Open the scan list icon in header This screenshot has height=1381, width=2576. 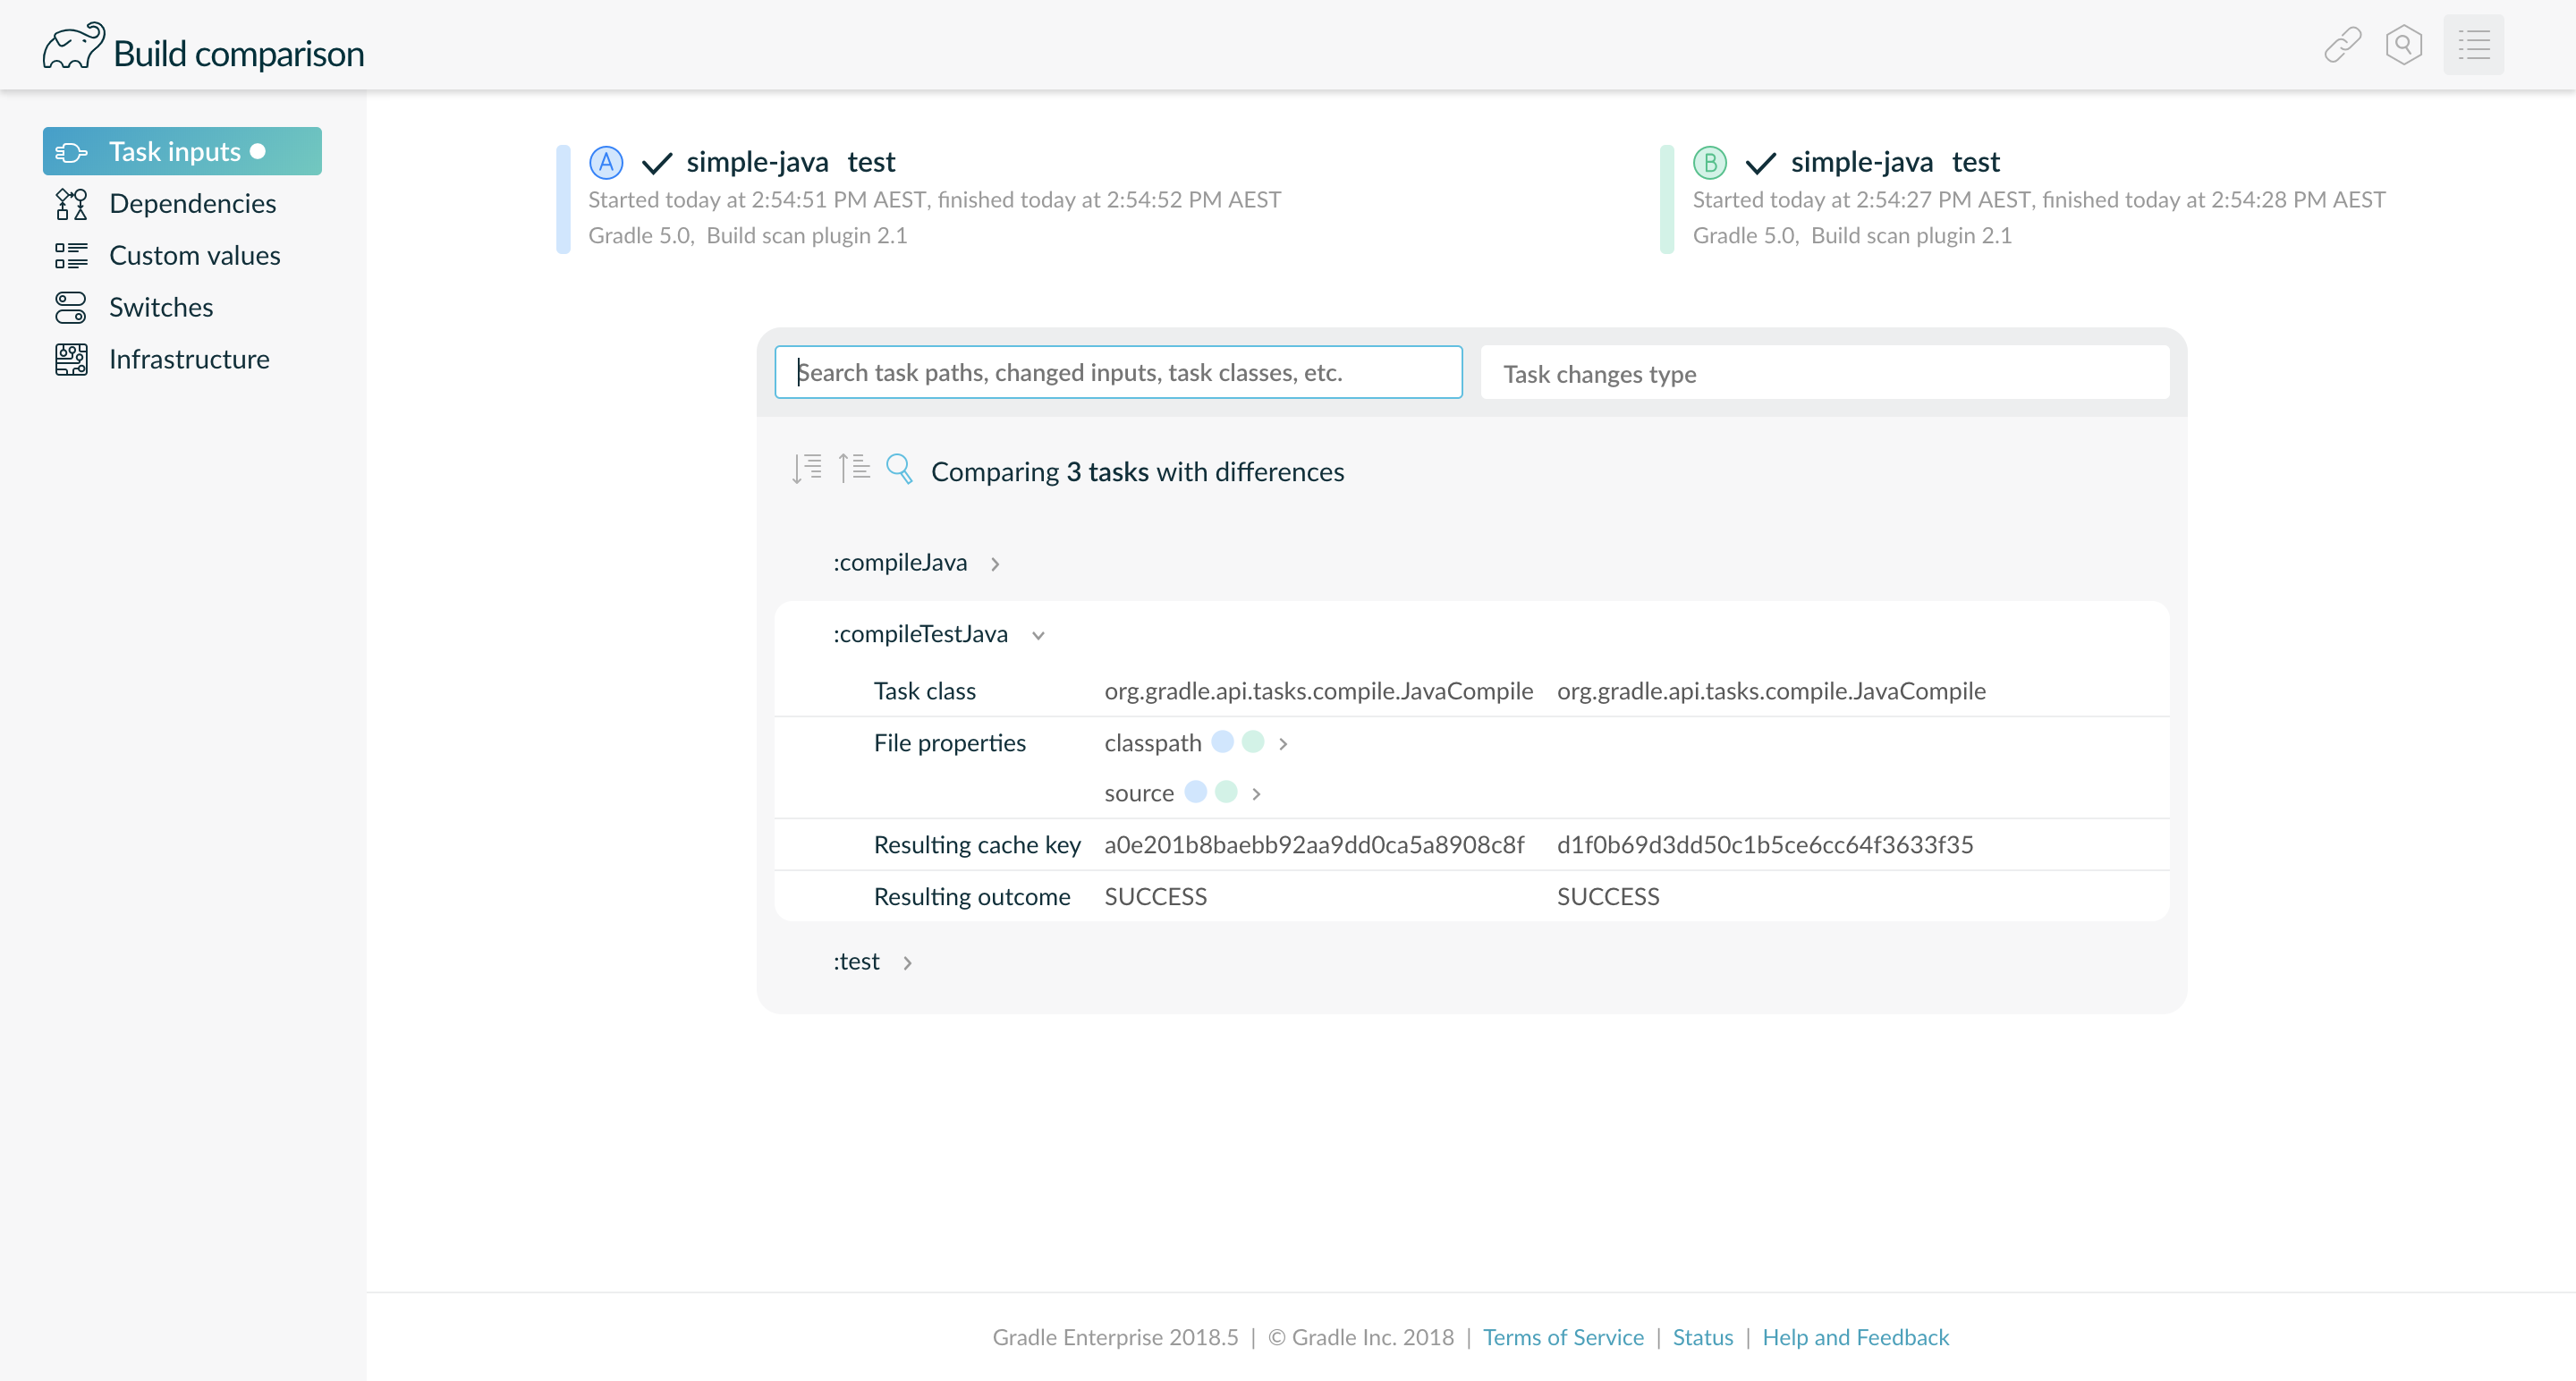(2473, 45)
